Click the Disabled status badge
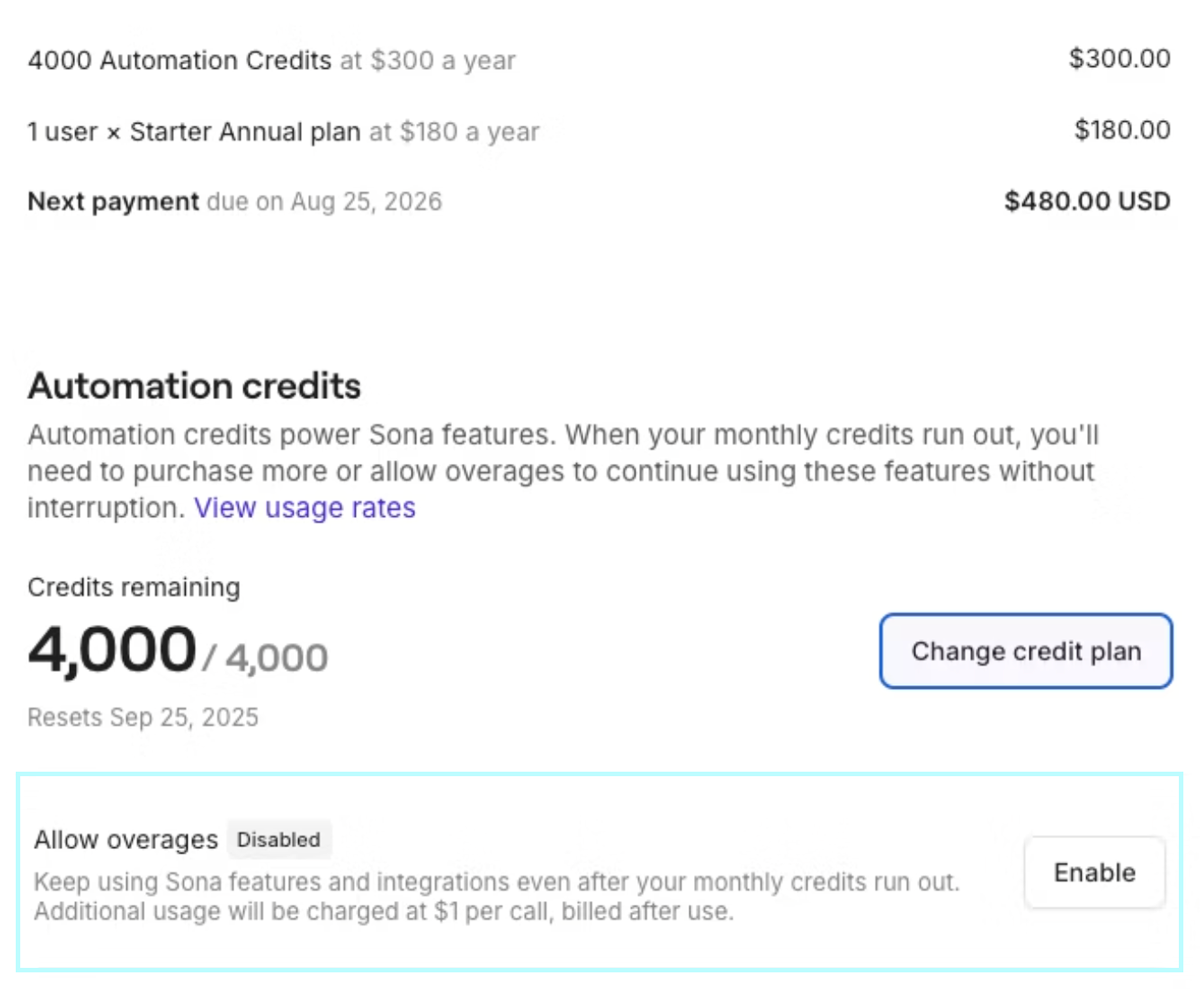Image resolution: width=1200 pixels, height=989 pixels. click(279, 840)
